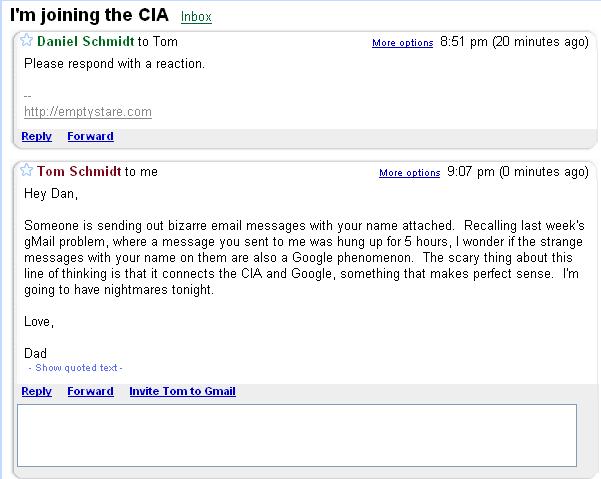Viewport: 601px width, 479px height.
Task: Star the message from Tom Schmidt
Action: [x=27, y=171]
